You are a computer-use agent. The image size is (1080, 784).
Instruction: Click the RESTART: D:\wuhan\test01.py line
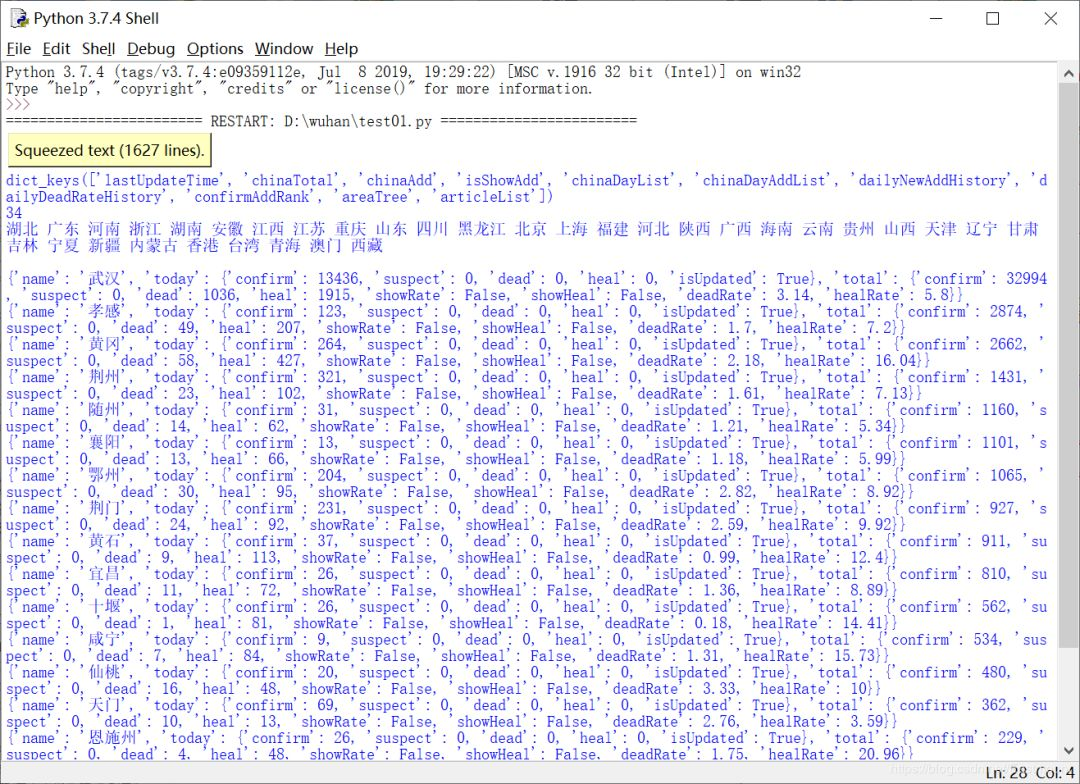pyautogui.click(x=322, y=121)
